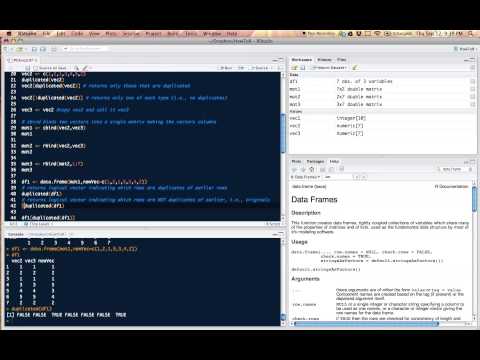Image resolution: width=480 pixels, height=360 pixels.
Task: Open the Data Frames topic dropdown
Action: [306, 177]
